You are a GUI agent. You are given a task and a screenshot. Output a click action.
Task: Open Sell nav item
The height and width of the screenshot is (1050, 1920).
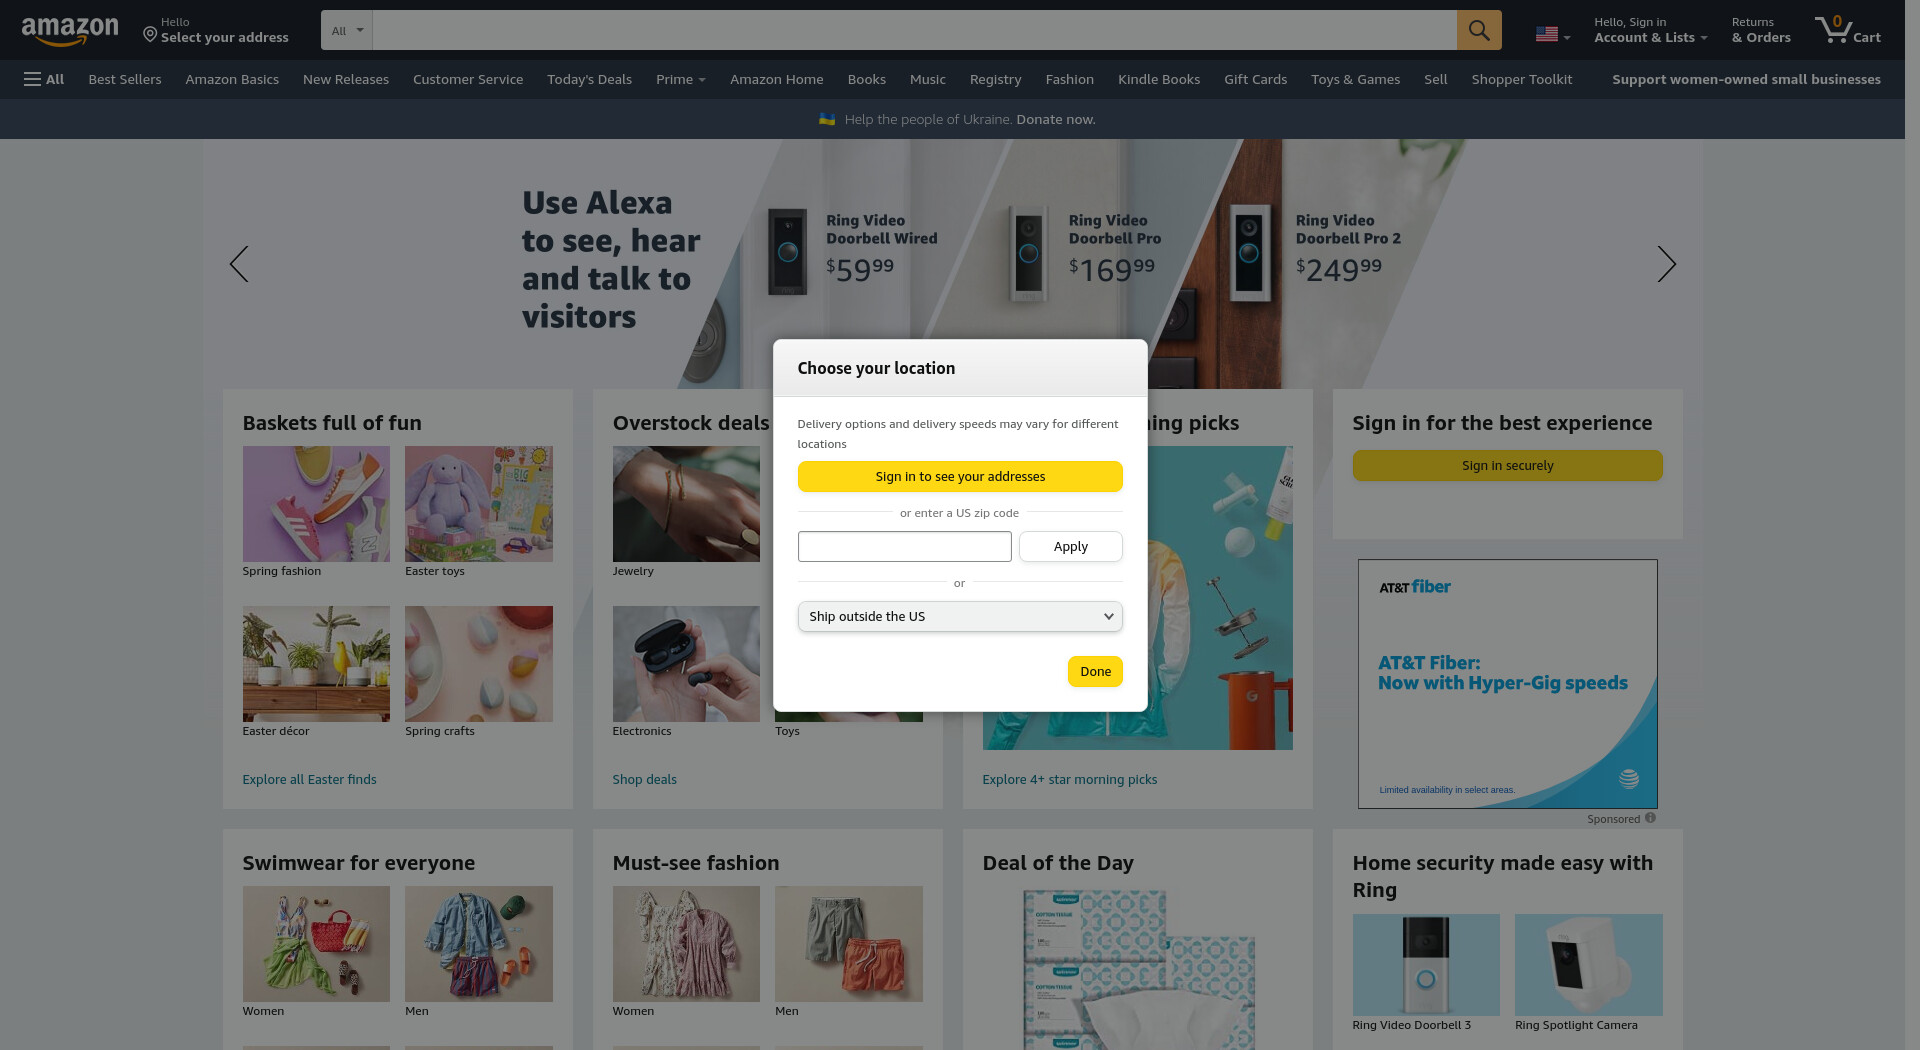1436,79
